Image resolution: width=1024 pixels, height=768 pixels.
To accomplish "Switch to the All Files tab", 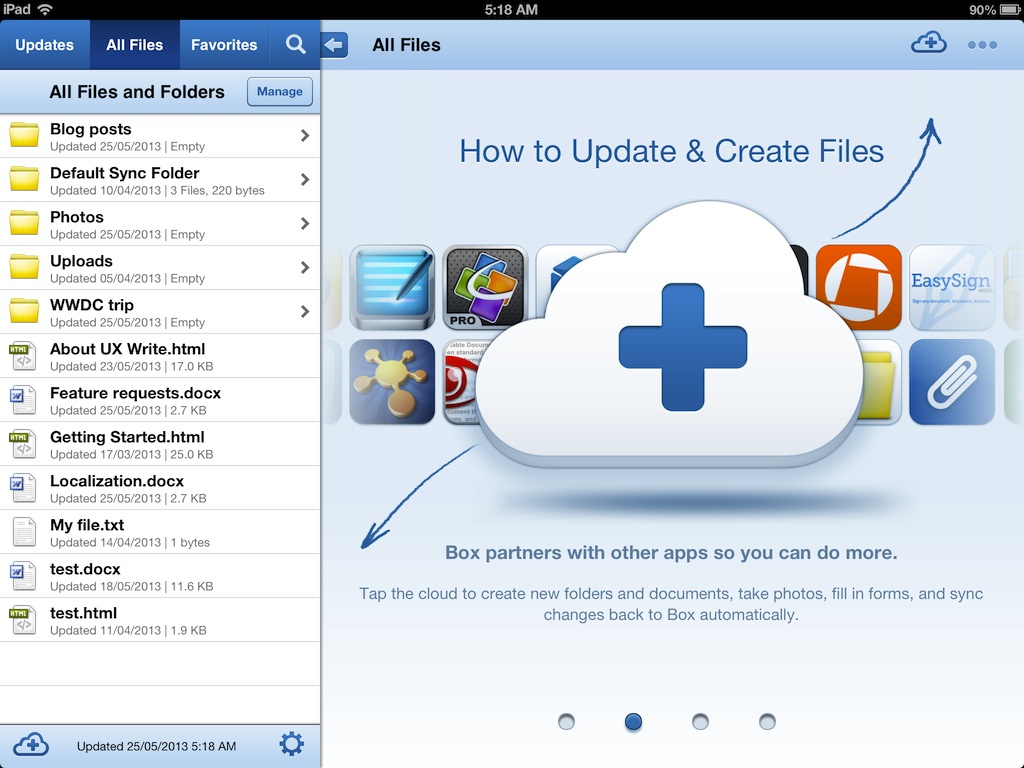I will tap(135, 44).
